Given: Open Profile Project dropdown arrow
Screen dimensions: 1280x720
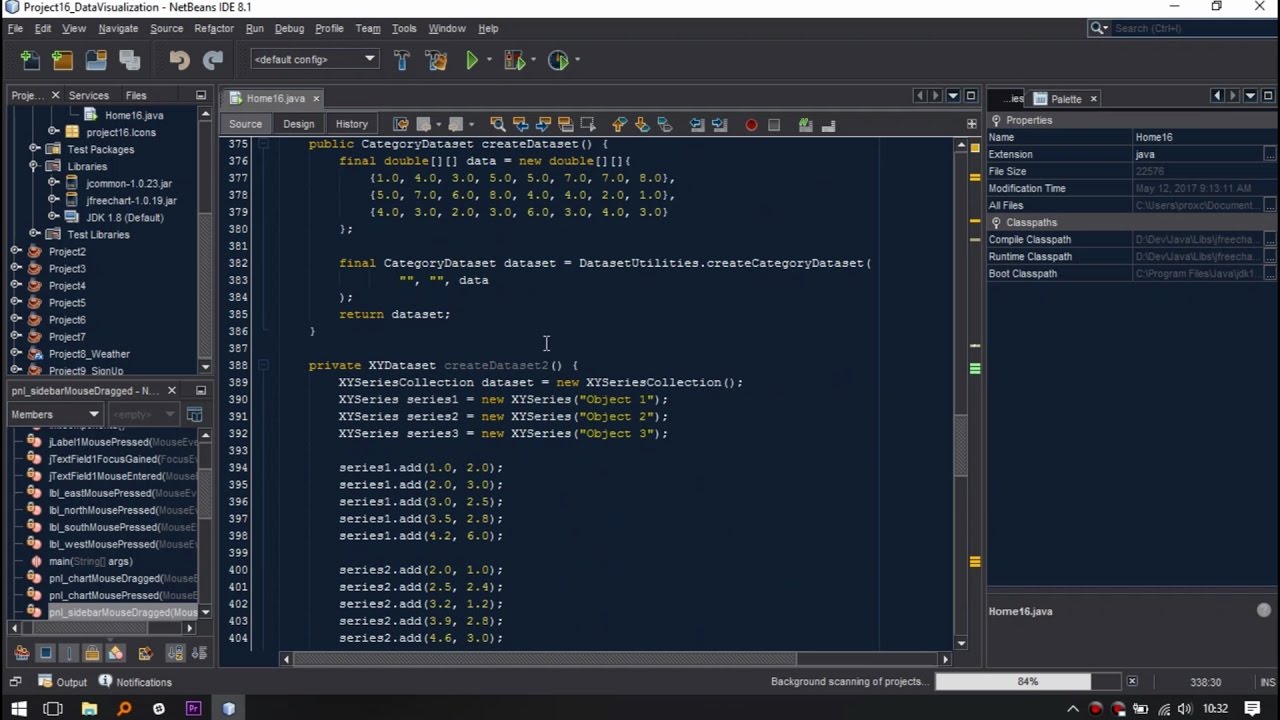Looking at the screenshot, I should coord(577,60).
